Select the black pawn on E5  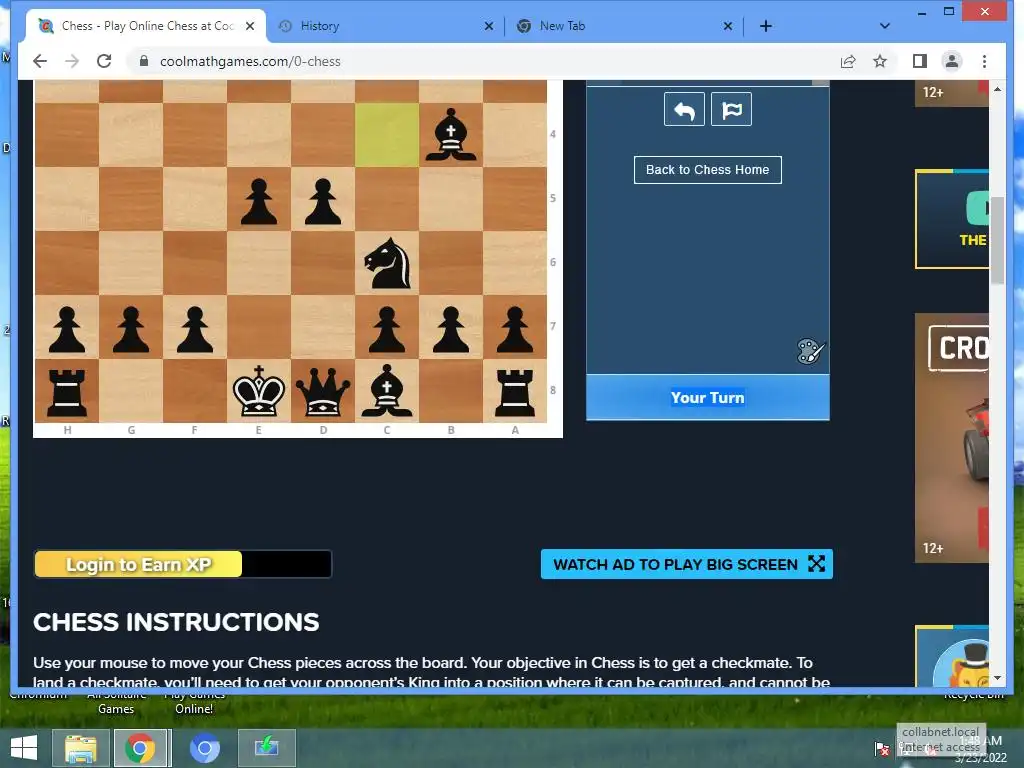pos(259,201)
